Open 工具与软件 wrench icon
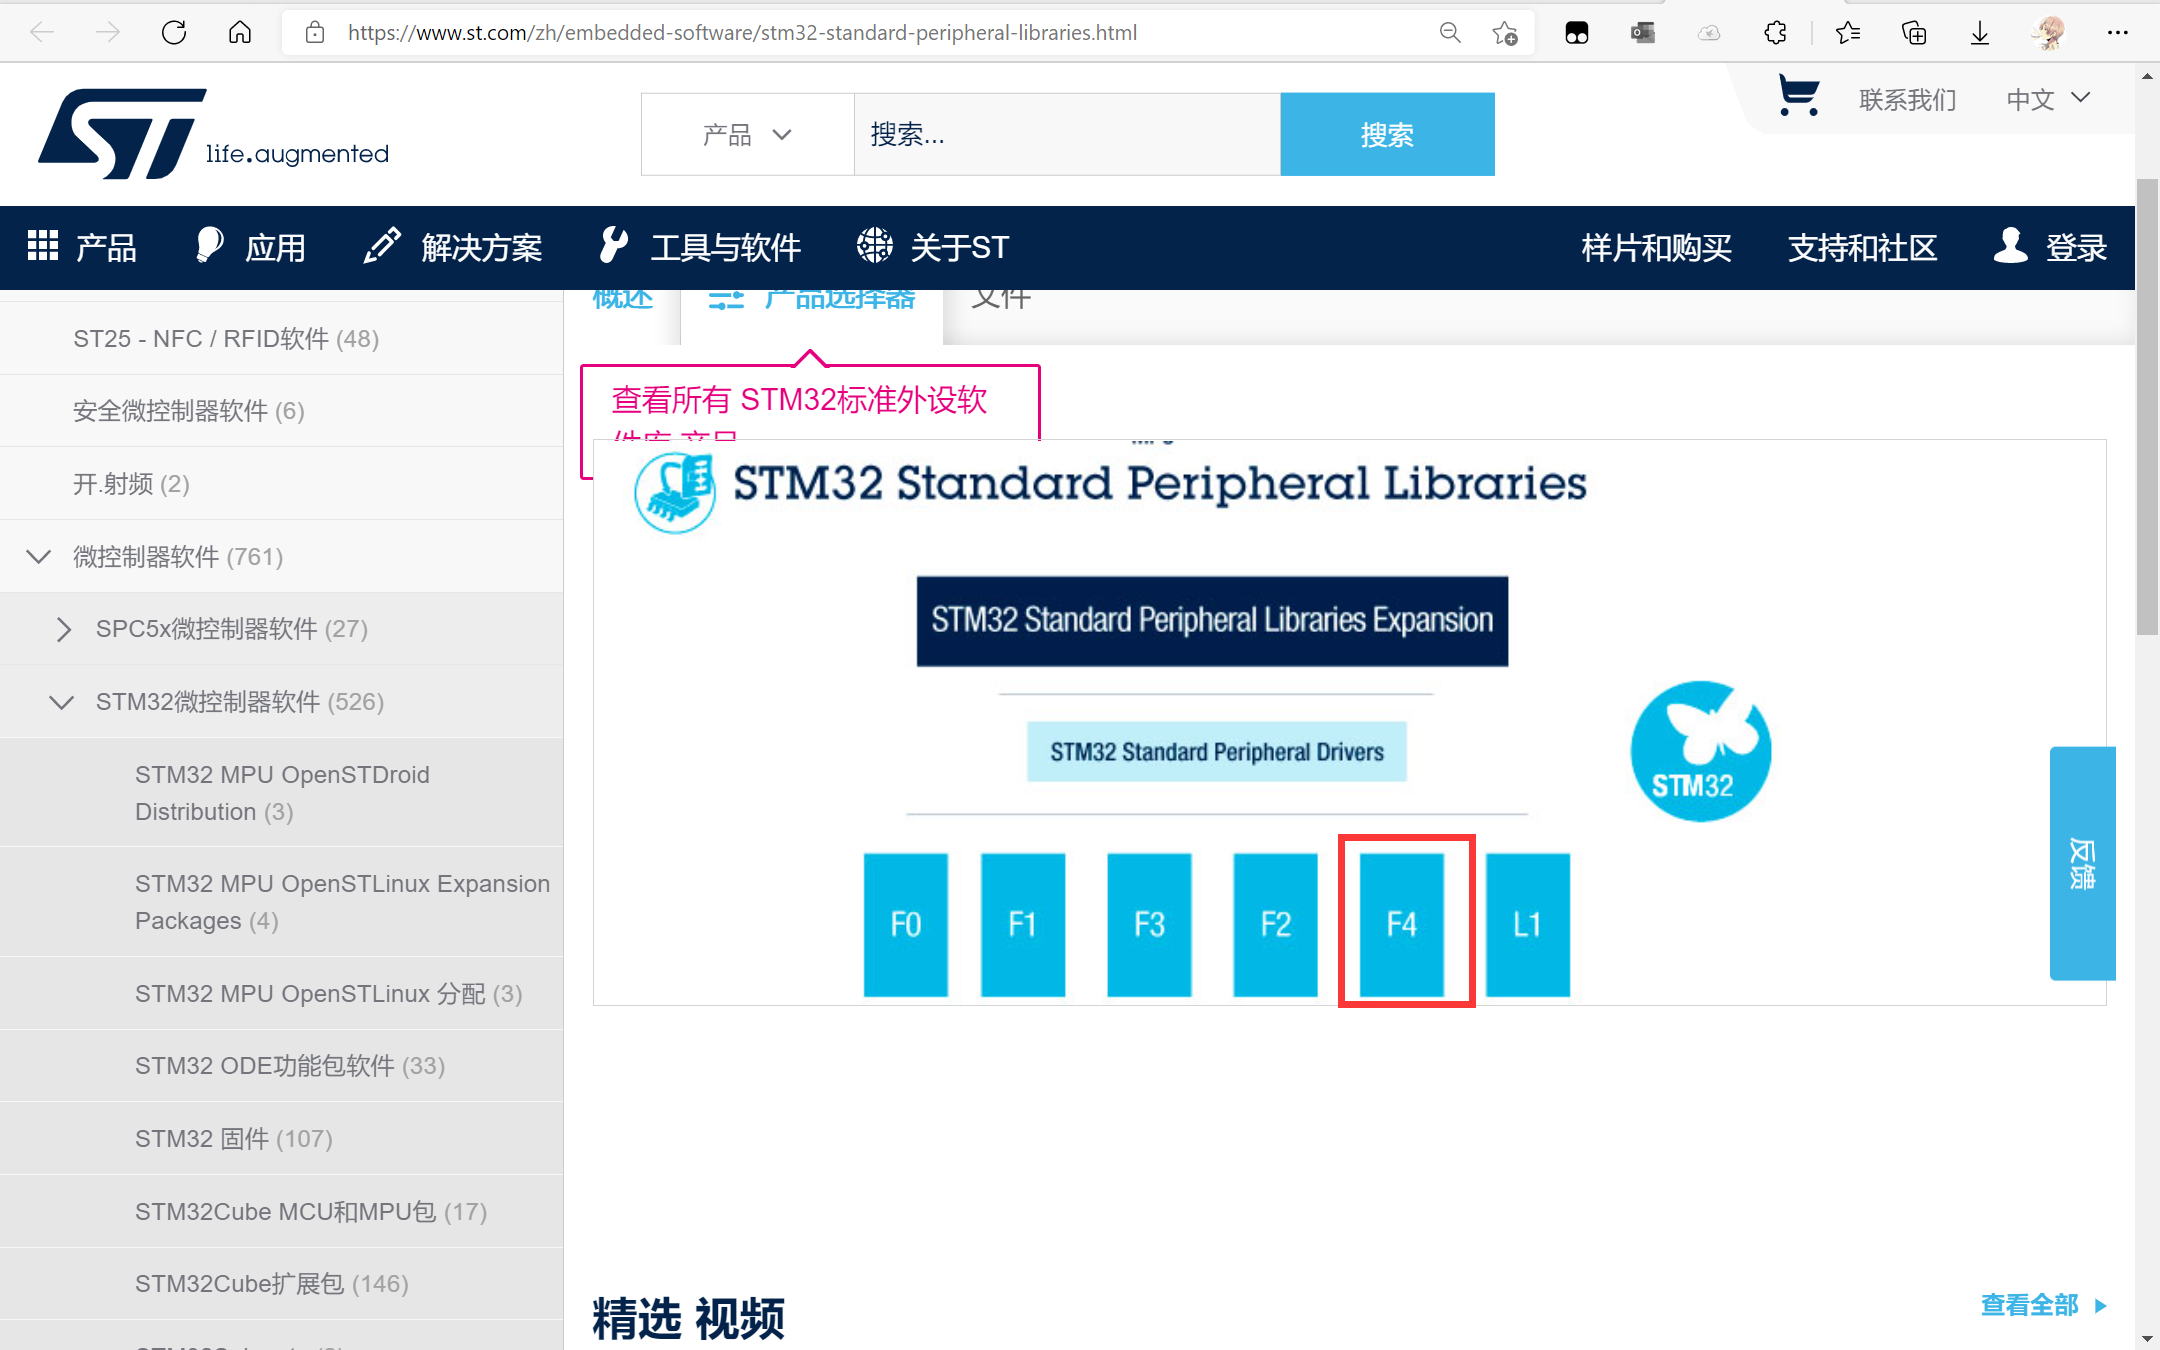 (x=612, y=245)
